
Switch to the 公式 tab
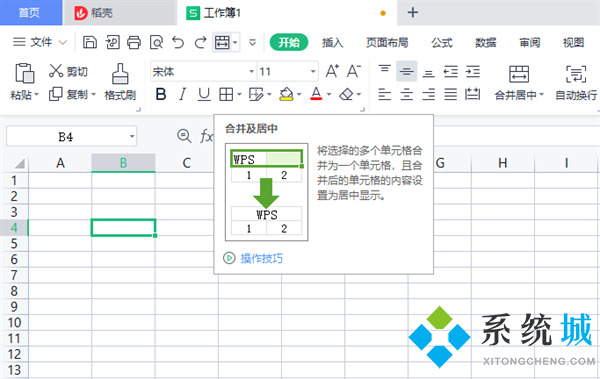coord(442,42)
